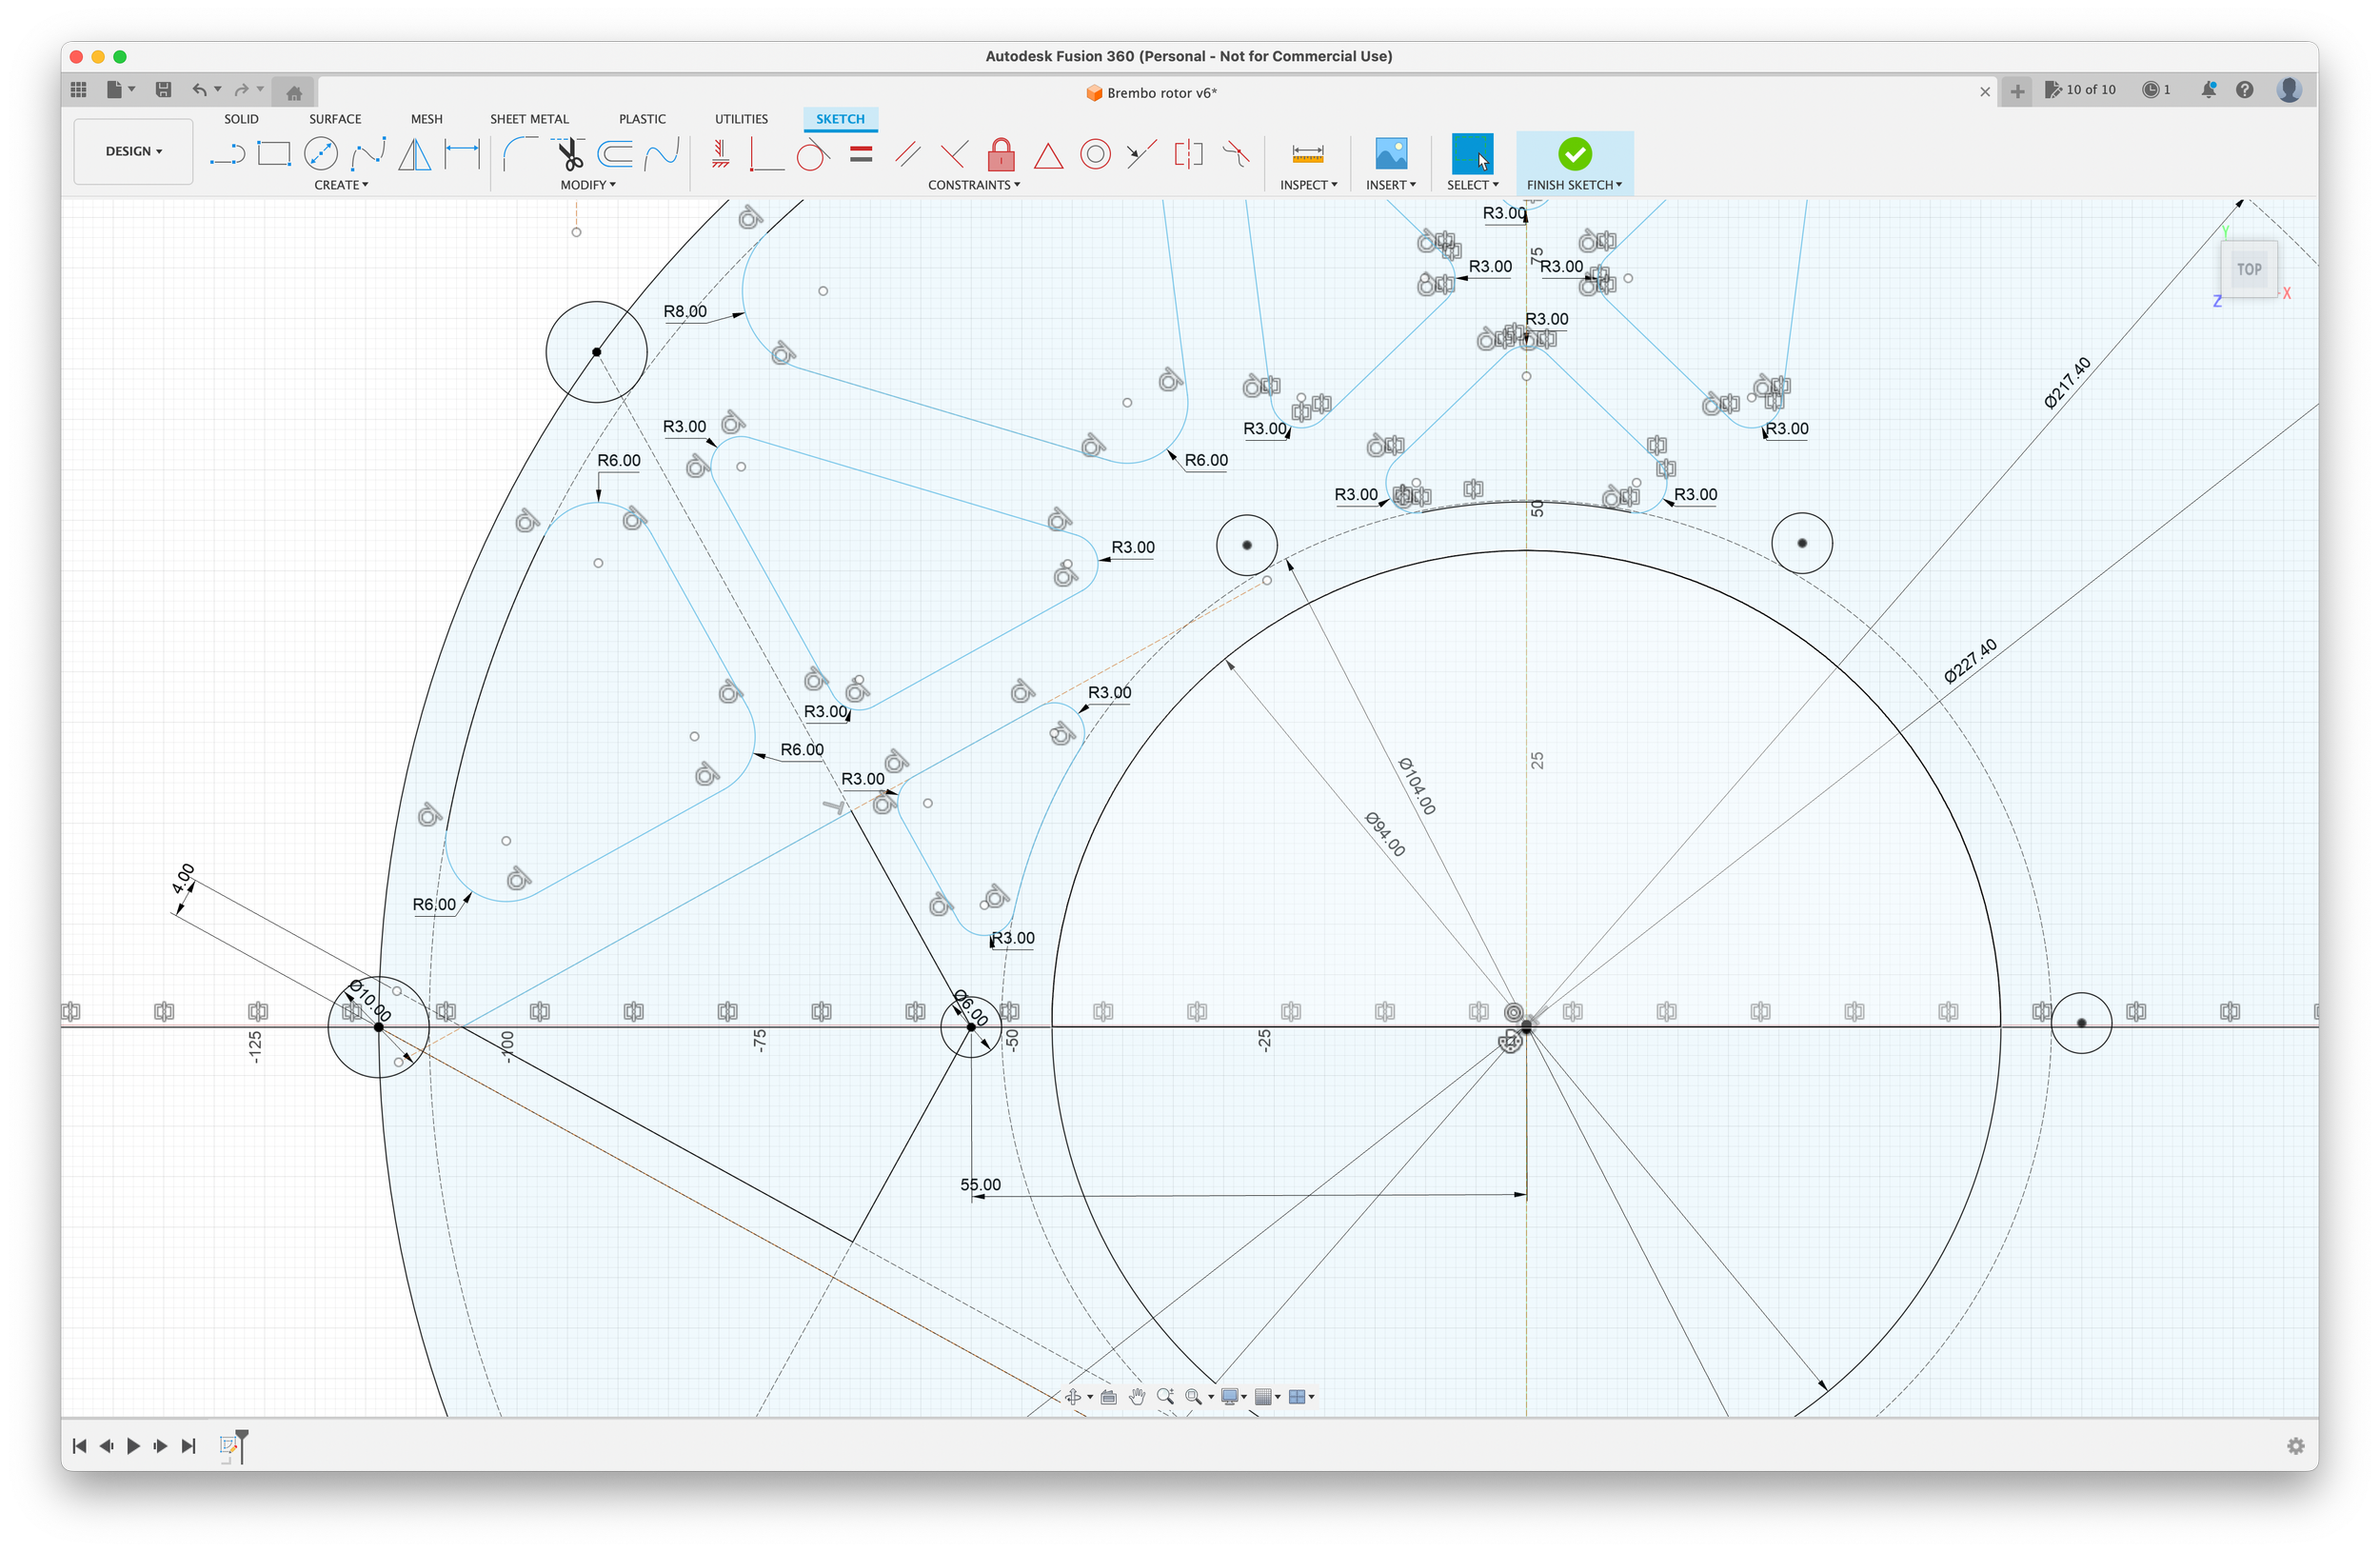Choose the Concentric constraint icon
The height and width of the screenshot is (1552, 2380).
(x=1095, y=154)
